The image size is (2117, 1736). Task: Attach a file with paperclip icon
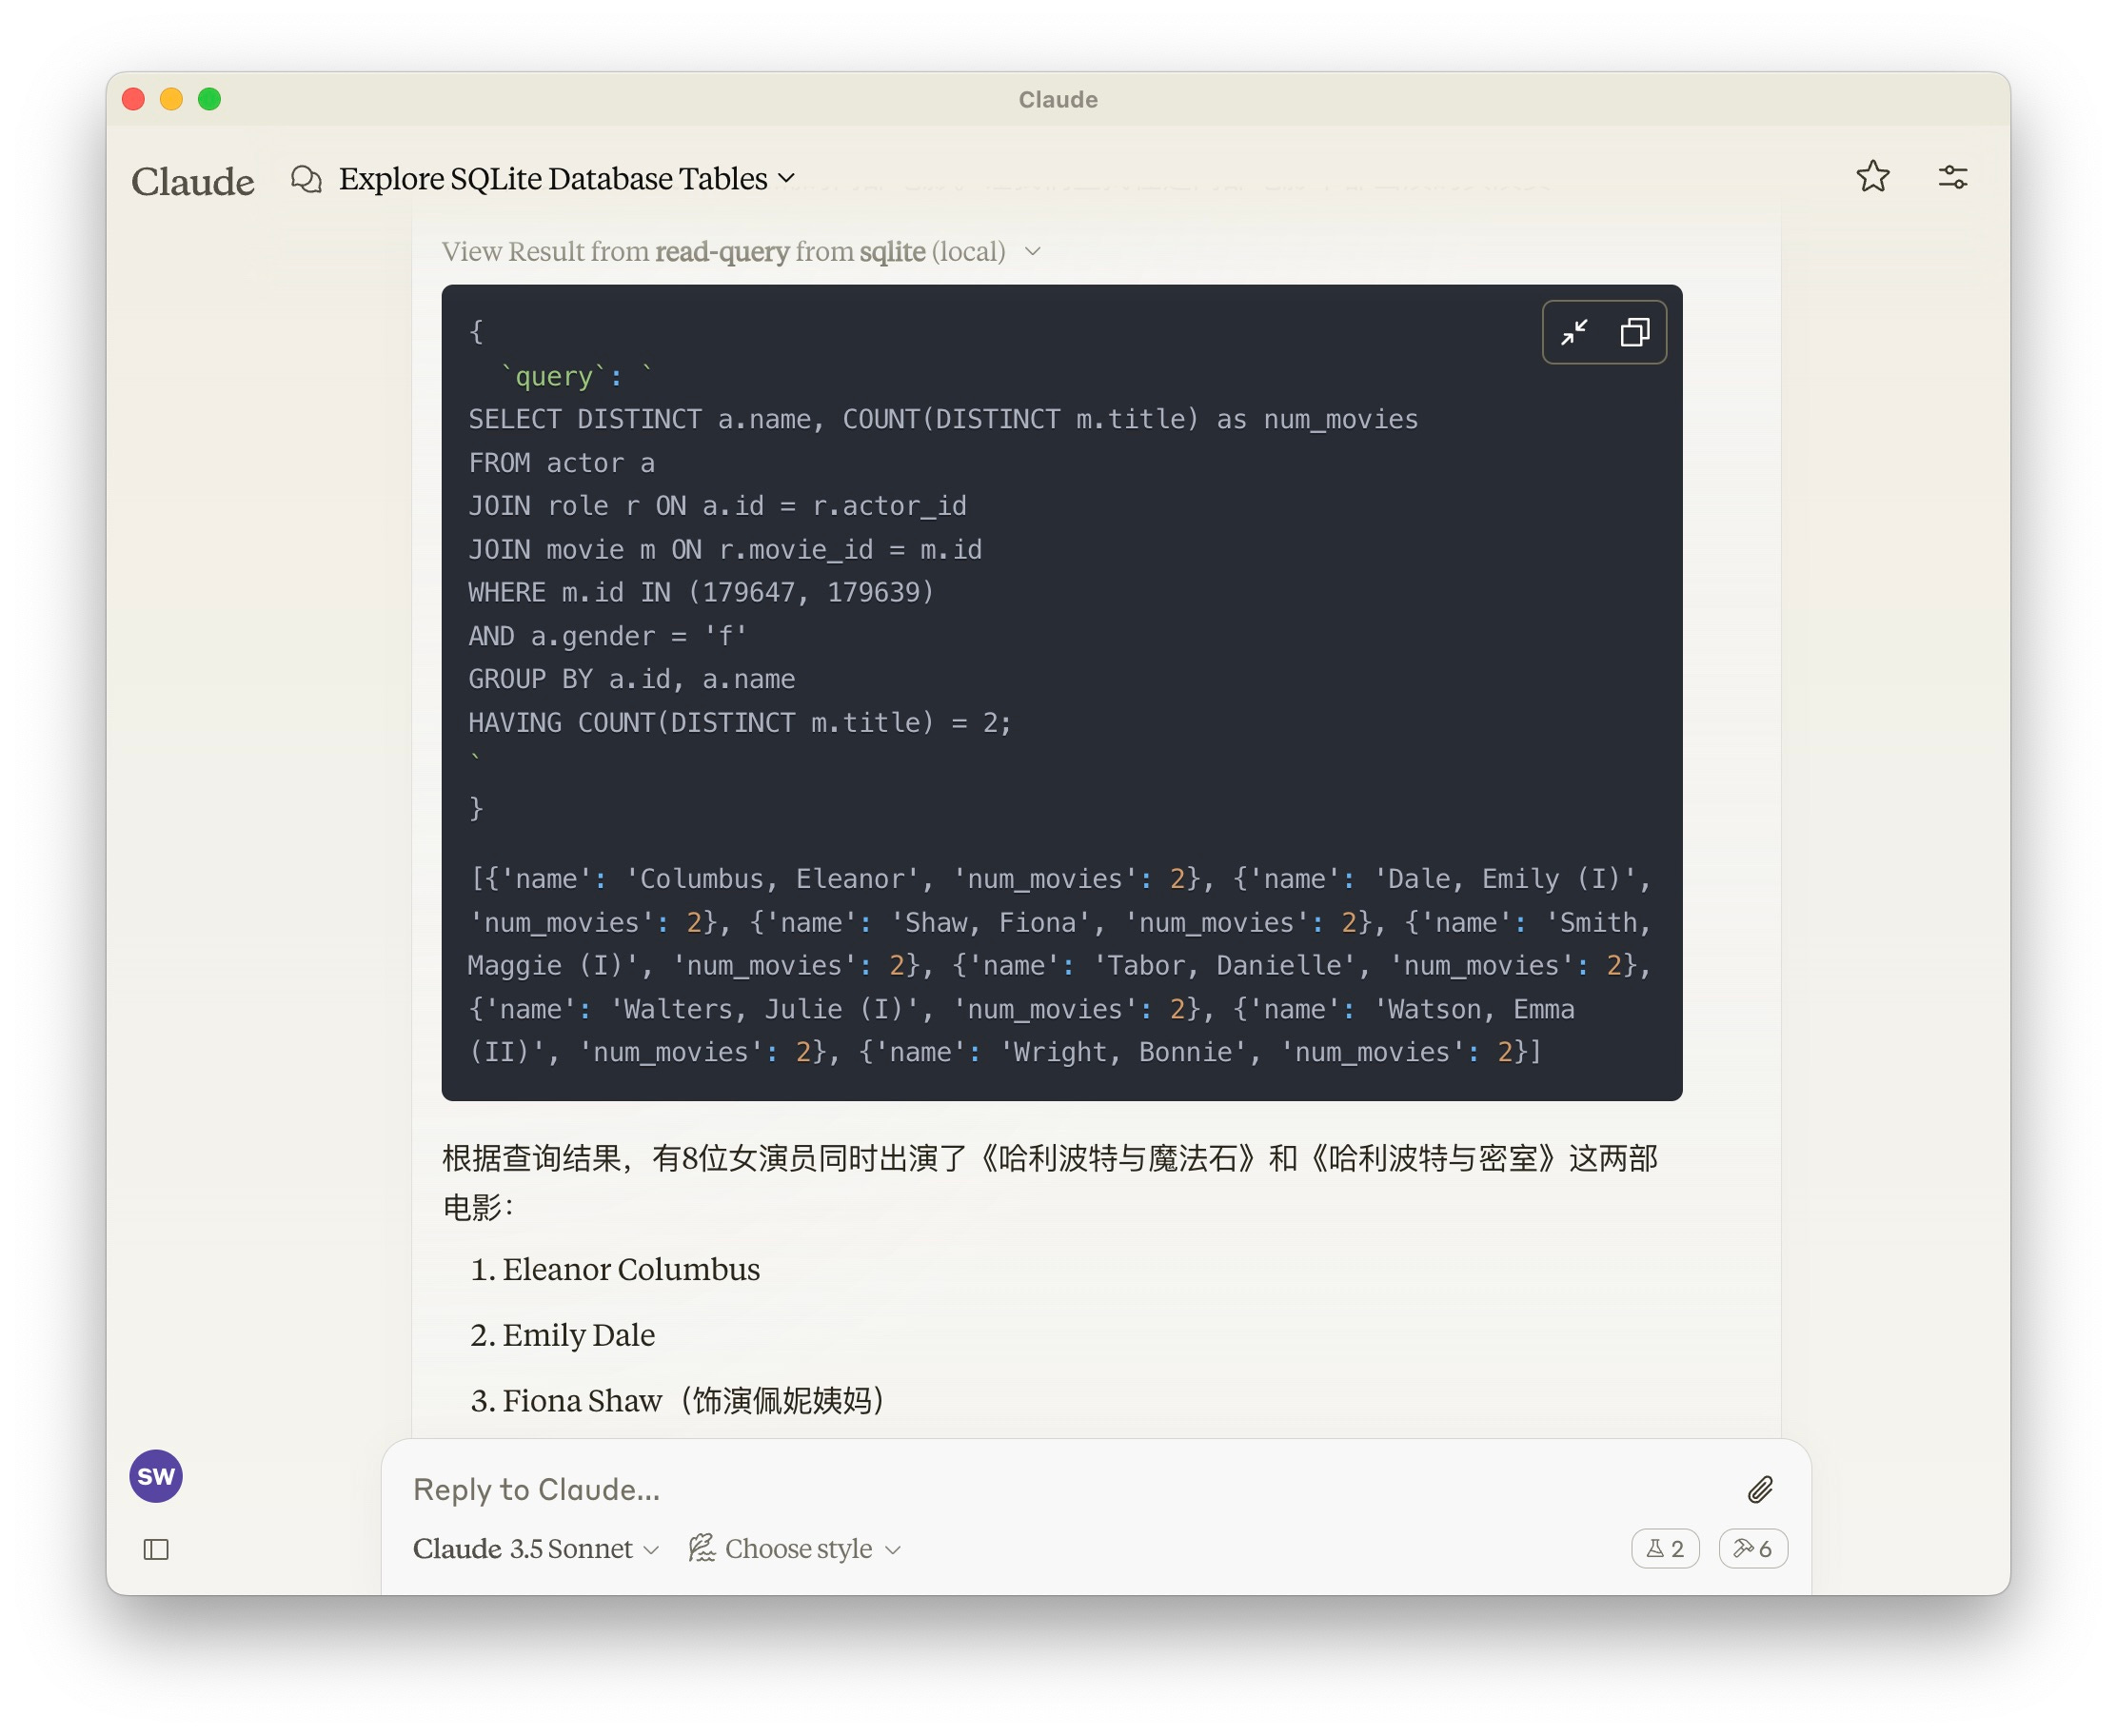coord(1760,1489)
